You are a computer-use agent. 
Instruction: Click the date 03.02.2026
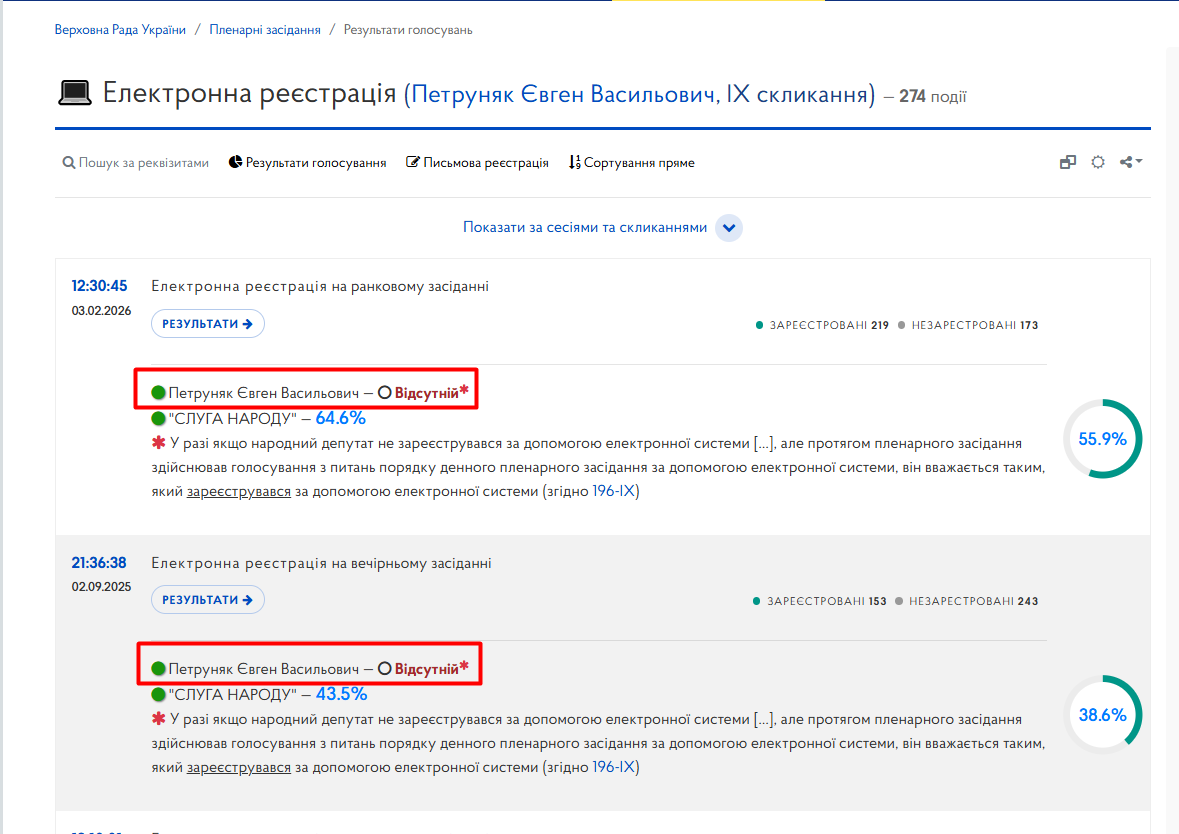pos(102,311)
